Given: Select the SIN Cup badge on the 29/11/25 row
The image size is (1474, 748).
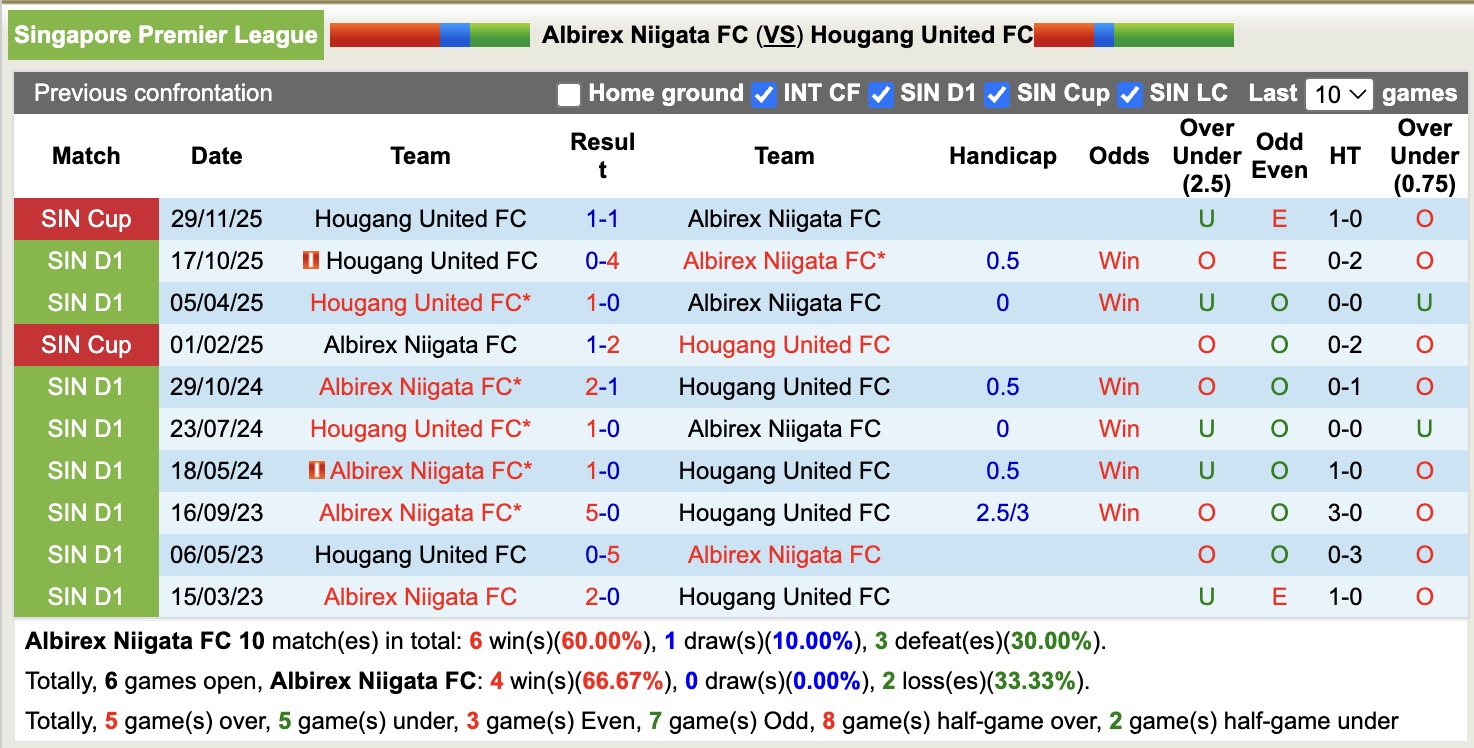Looking at the screenshot, I should click(x=85, y=218).
